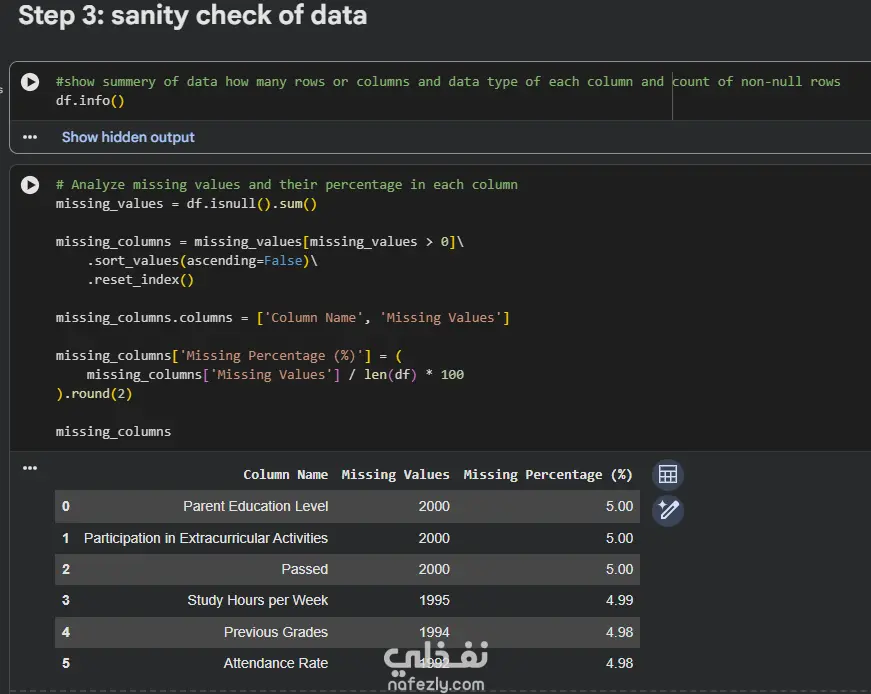Click the 'missing_values = df.isnull().sum()' line
The image size is (871, 694).
tap(186, 203)
